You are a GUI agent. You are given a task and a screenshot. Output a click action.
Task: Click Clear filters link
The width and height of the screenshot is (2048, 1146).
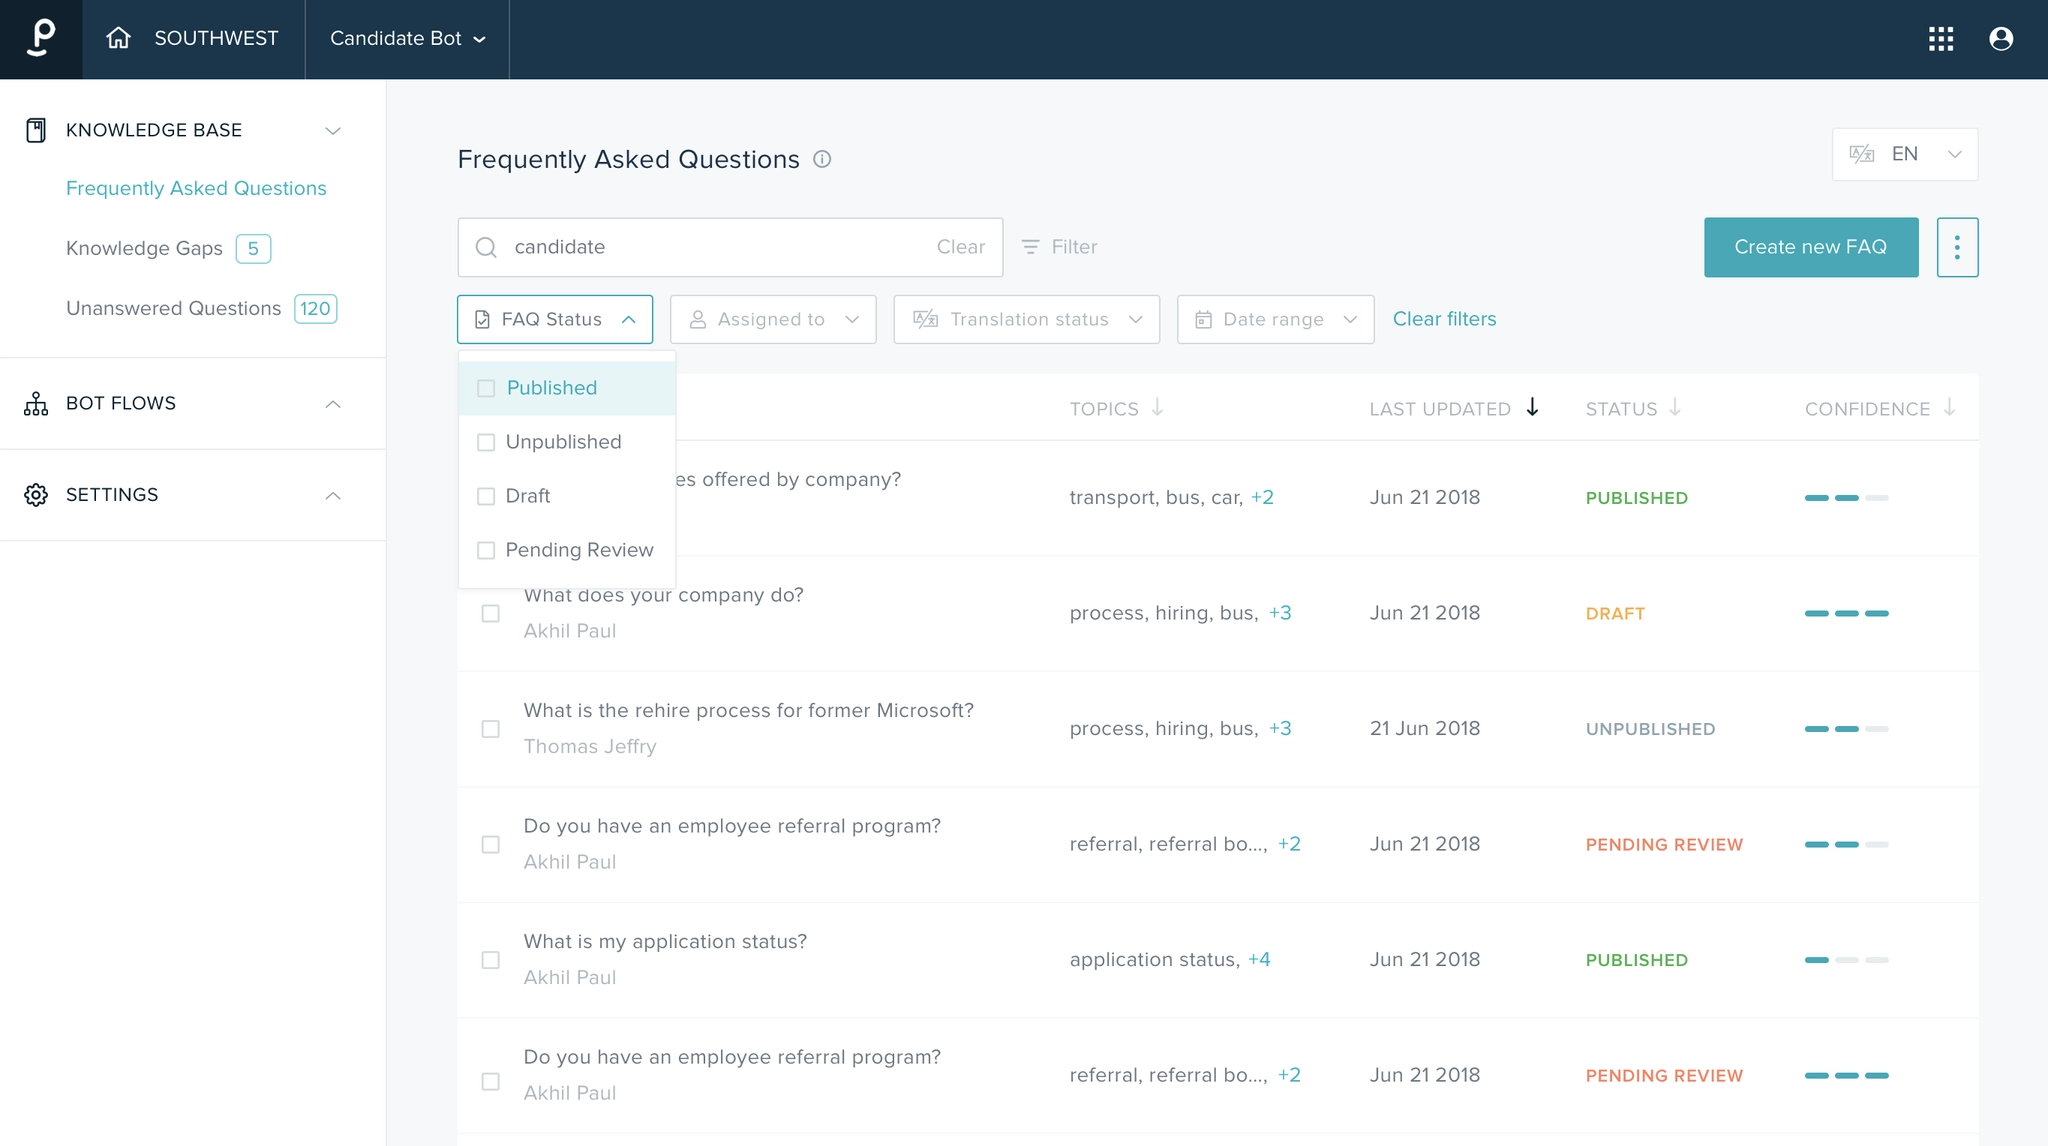[x=1444, y=319]
